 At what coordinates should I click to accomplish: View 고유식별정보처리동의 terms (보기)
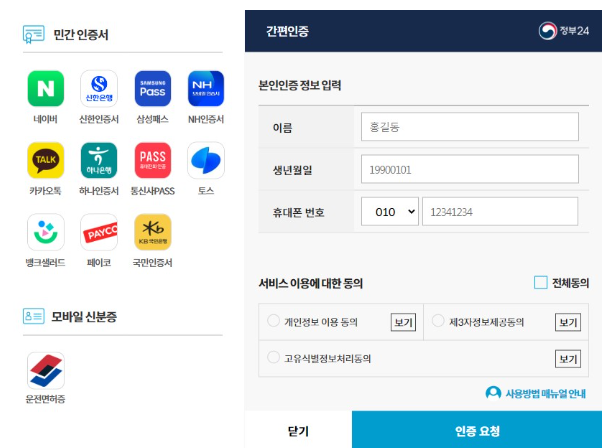pos(568,359)
